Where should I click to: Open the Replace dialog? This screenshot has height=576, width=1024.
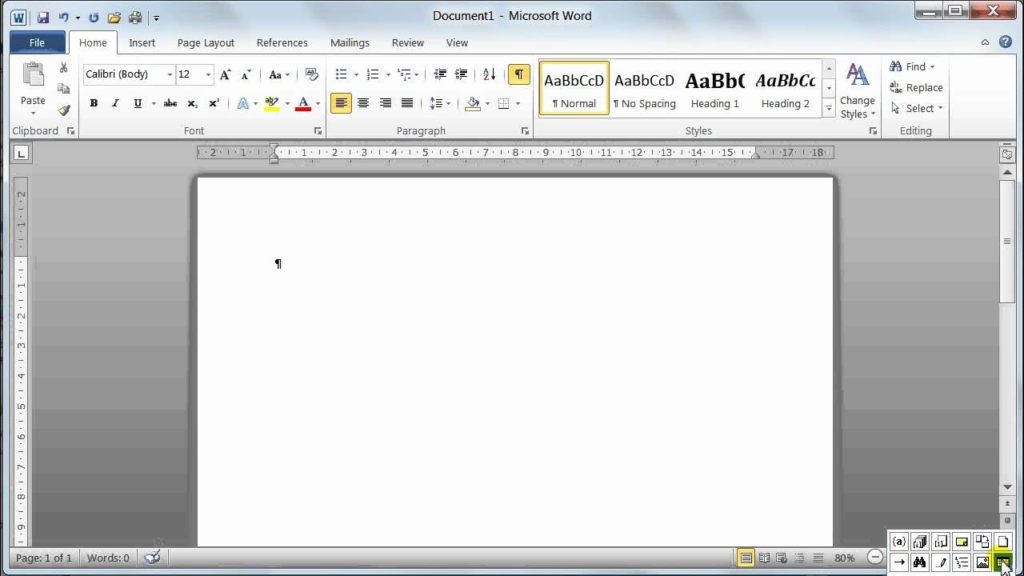click(915, 87)
